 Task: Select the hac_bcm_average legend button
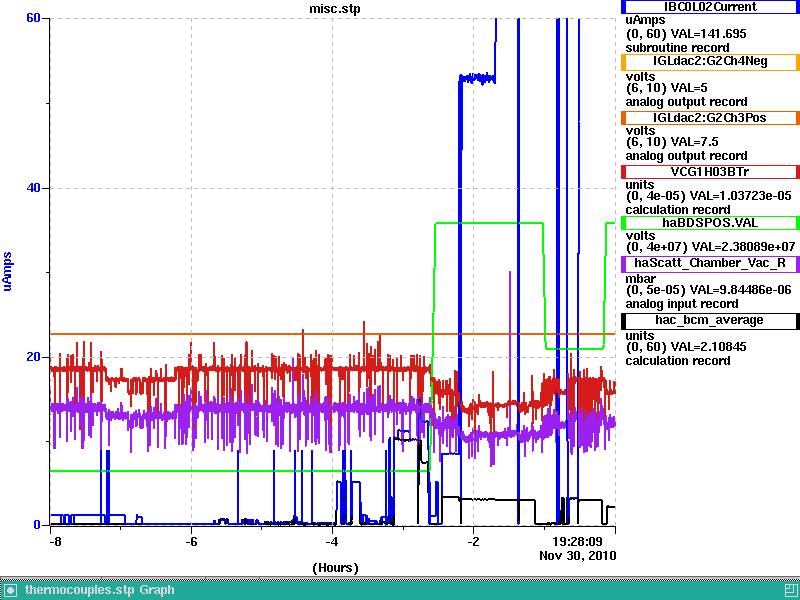pyautogui.click(x=710, y=320)
